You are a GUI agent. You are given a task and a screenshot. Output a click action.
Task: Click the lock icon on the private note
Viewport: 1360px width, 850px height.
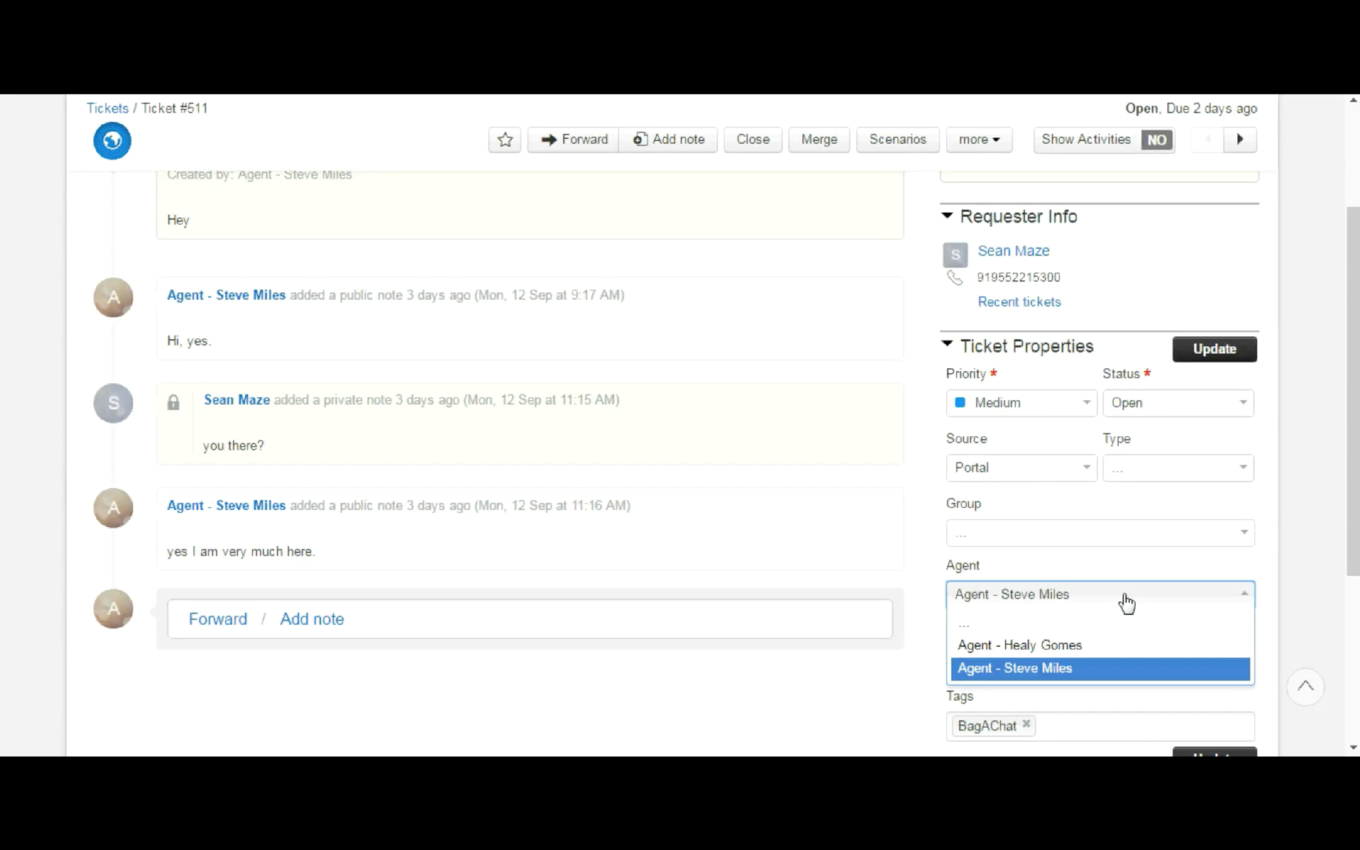pyautogui.click(x=173, y=402)
